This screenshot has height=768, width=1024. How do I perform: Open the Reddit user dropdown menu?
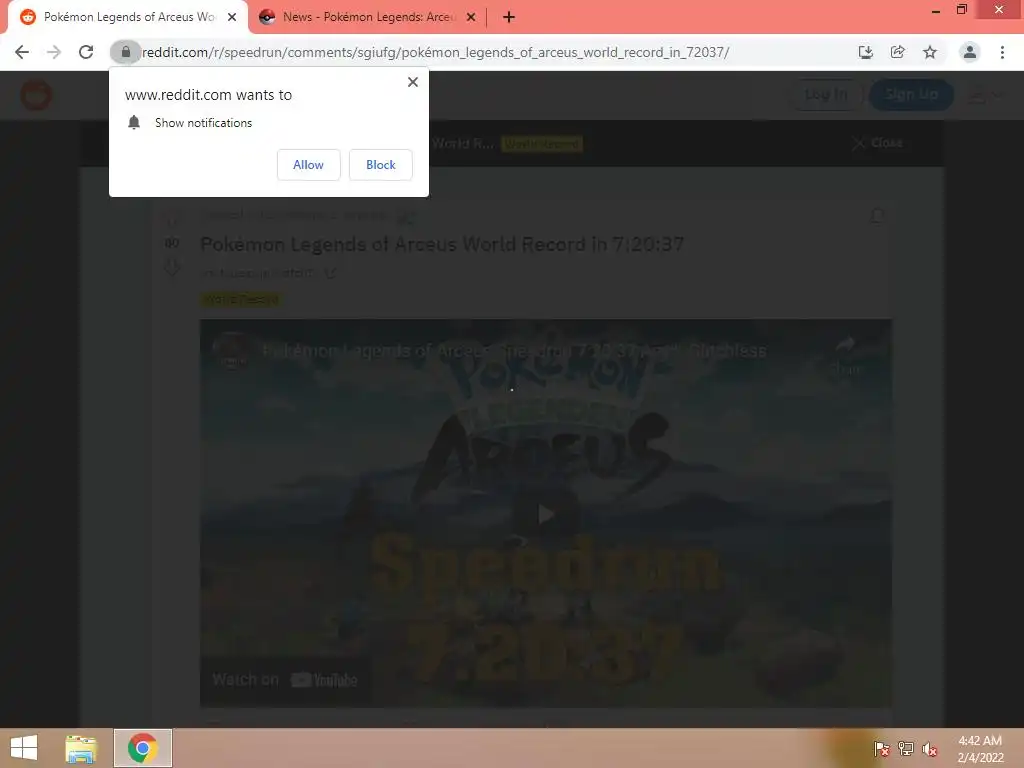pos(985,95)
